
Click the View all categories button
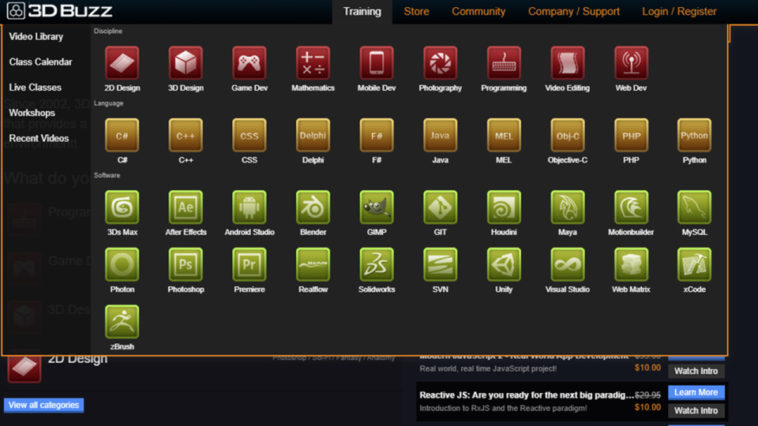[x=44, y=405]
